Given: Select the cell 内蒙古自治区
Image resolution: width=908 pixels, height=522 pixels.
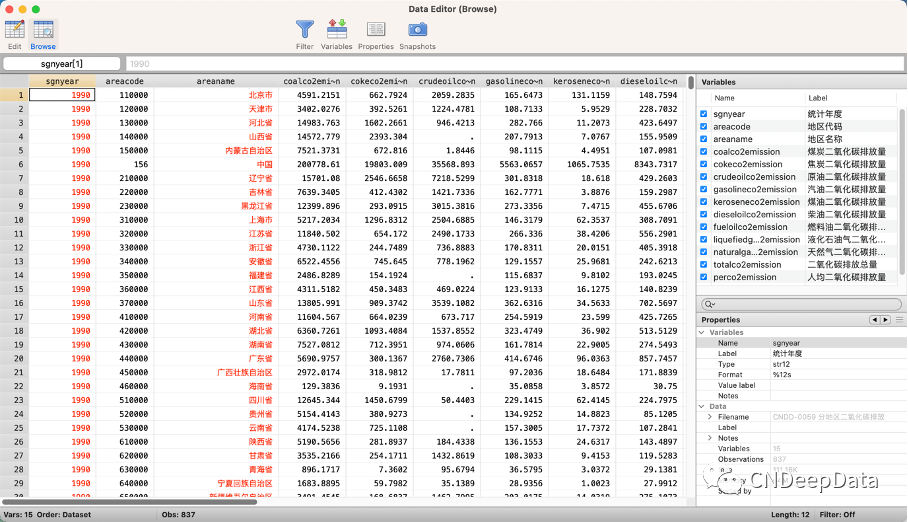Looking at the screenshot, I should [x=216, y=151].
